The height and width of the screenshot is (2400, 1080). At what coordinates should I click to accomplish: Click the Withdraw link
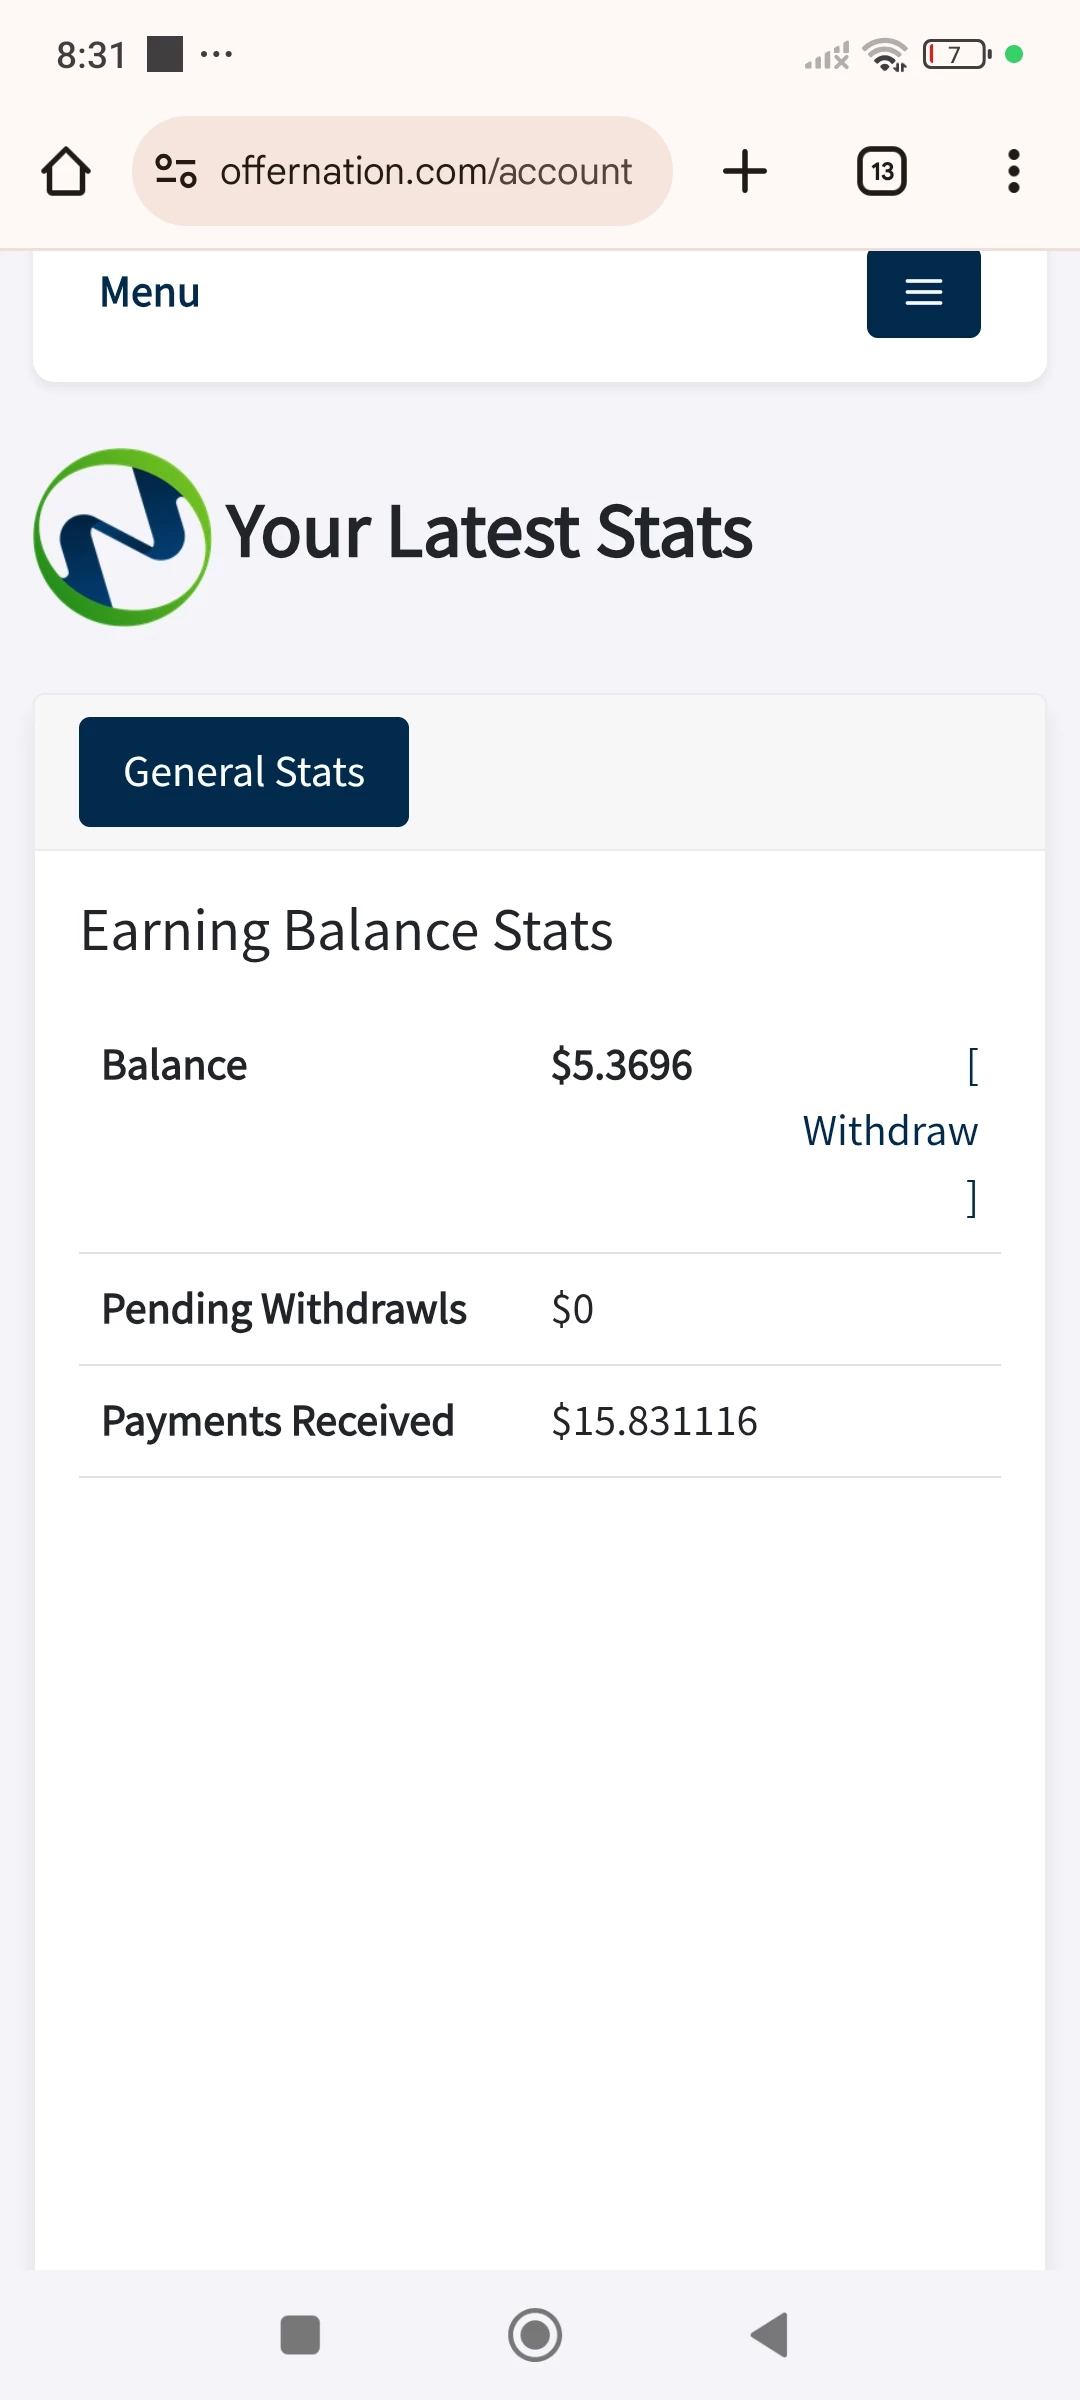point(890,1131)
